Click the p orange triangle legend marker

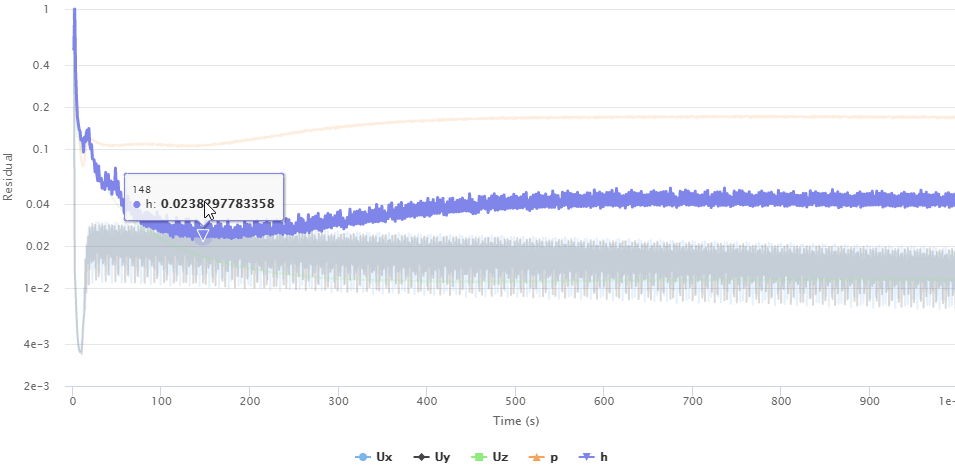536,457
